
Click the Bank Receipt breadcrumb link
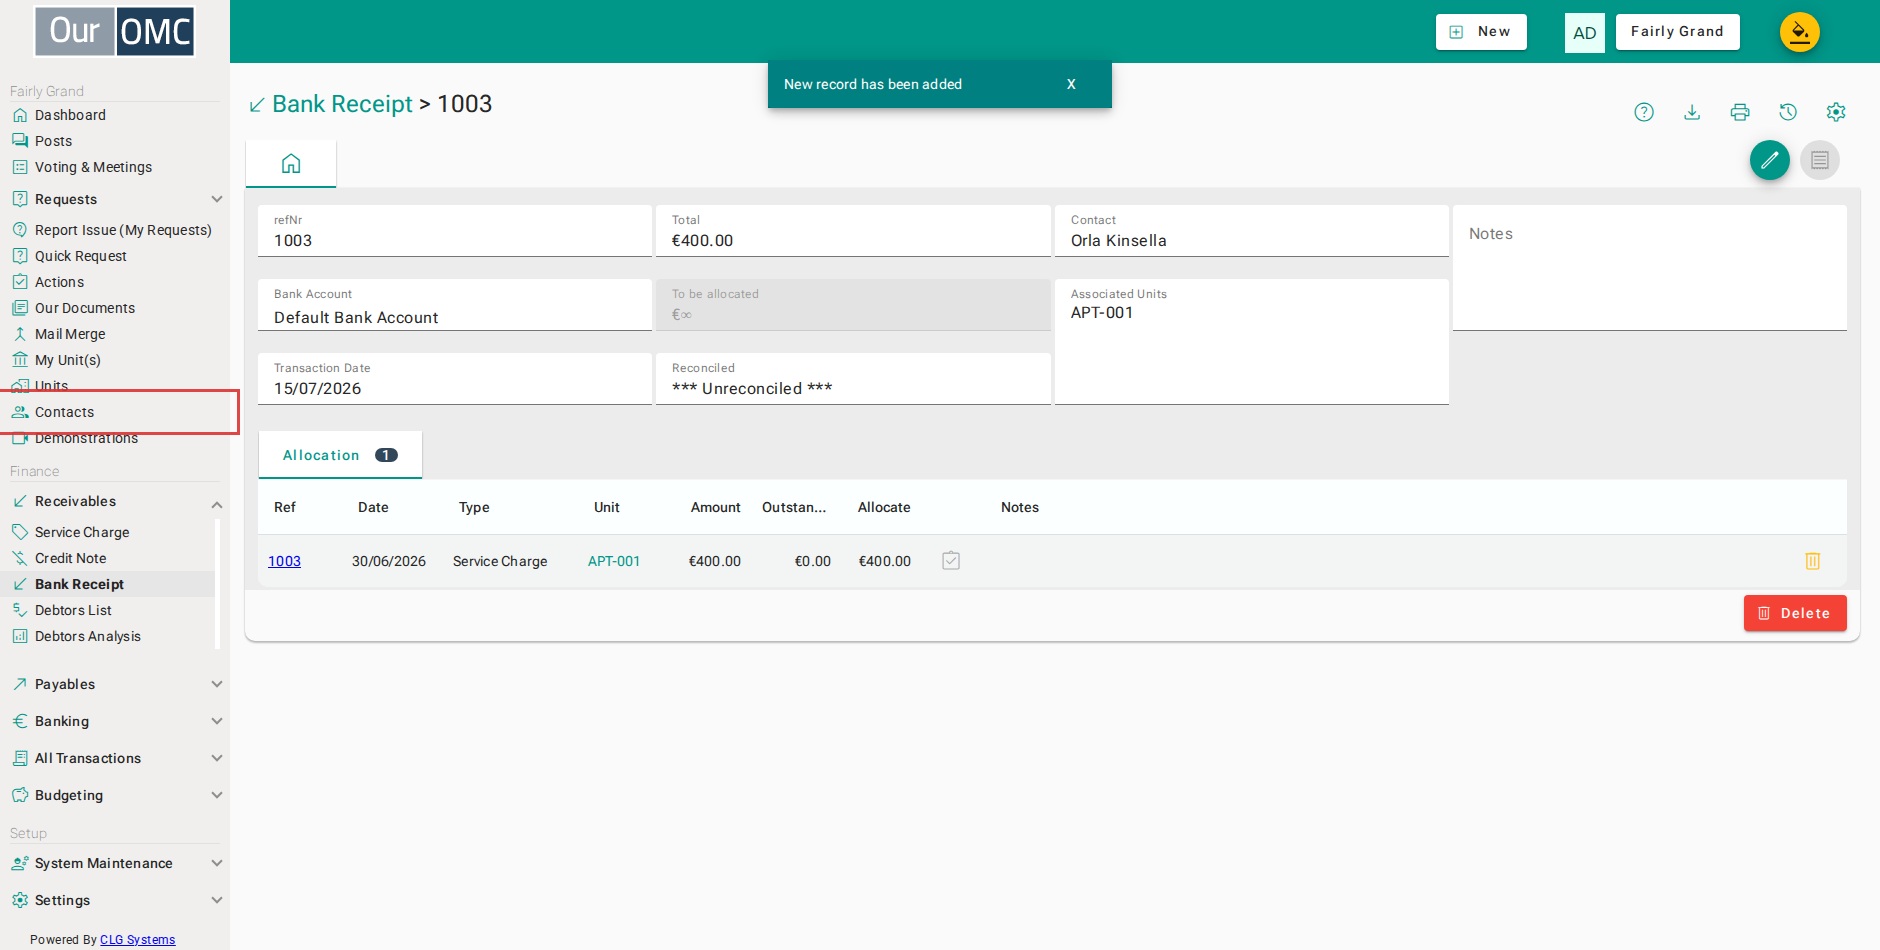pyautogui.click(x=342, y=104)
